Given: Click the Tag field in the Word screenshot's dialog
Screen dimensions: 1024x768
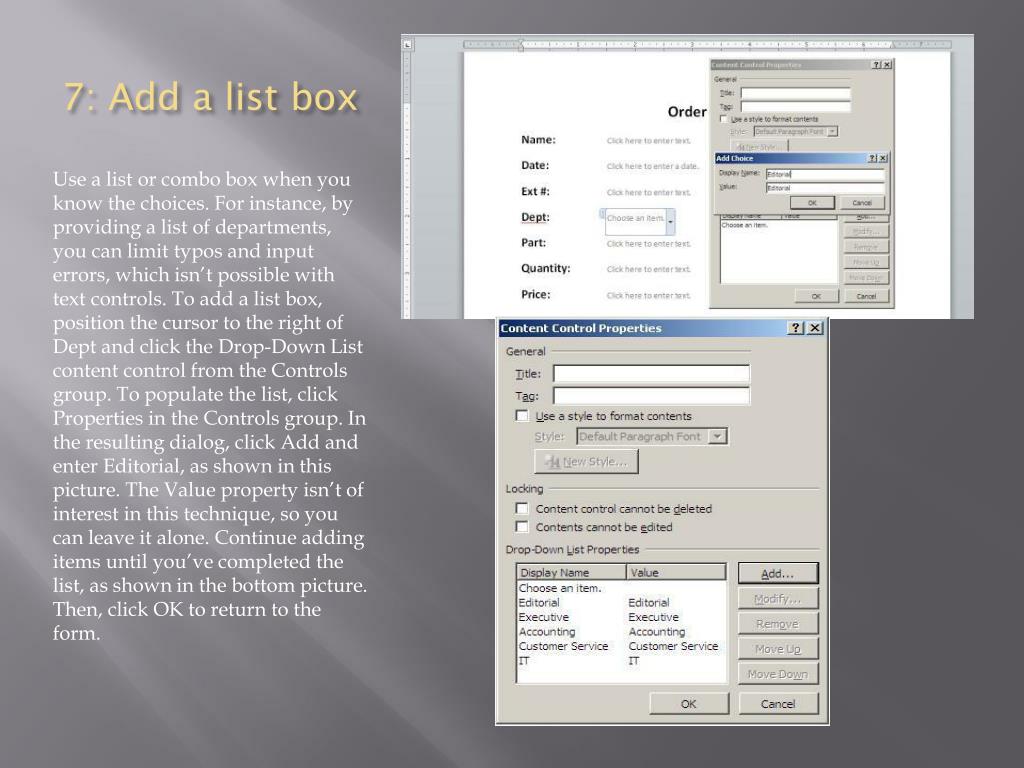Looking at the screenshot, I should point(795,106).
